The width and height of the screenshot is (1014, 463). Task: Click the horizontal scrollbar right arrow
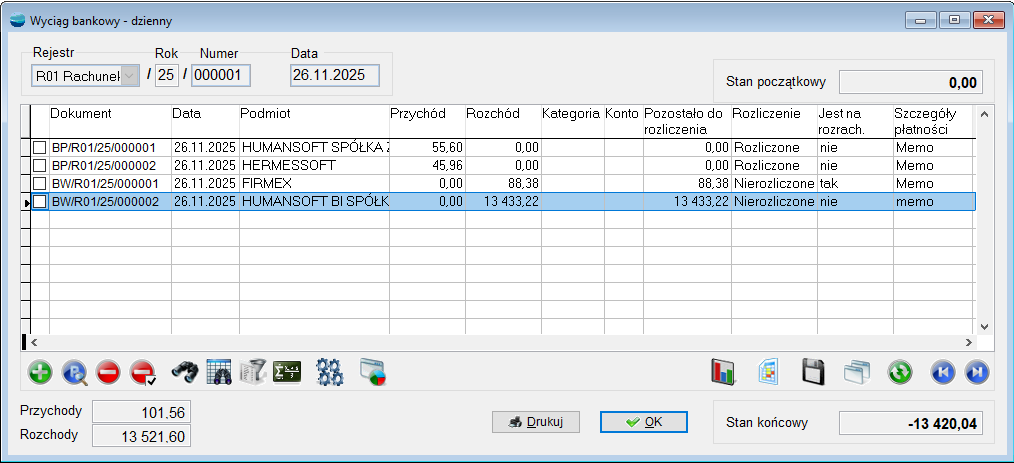click(968, 342)
